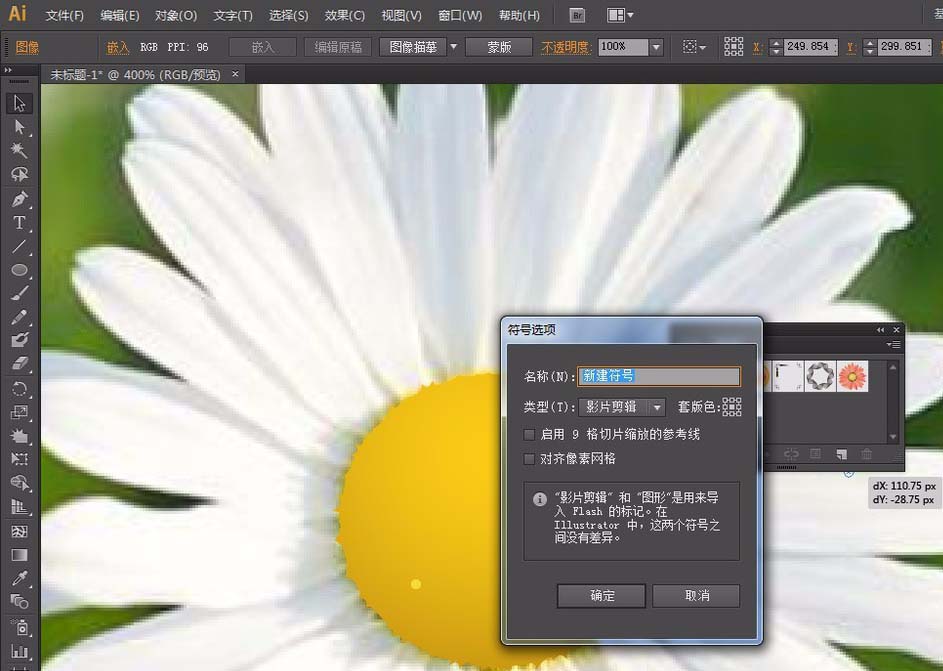Open the 文件(F) menu

point(64,16)
